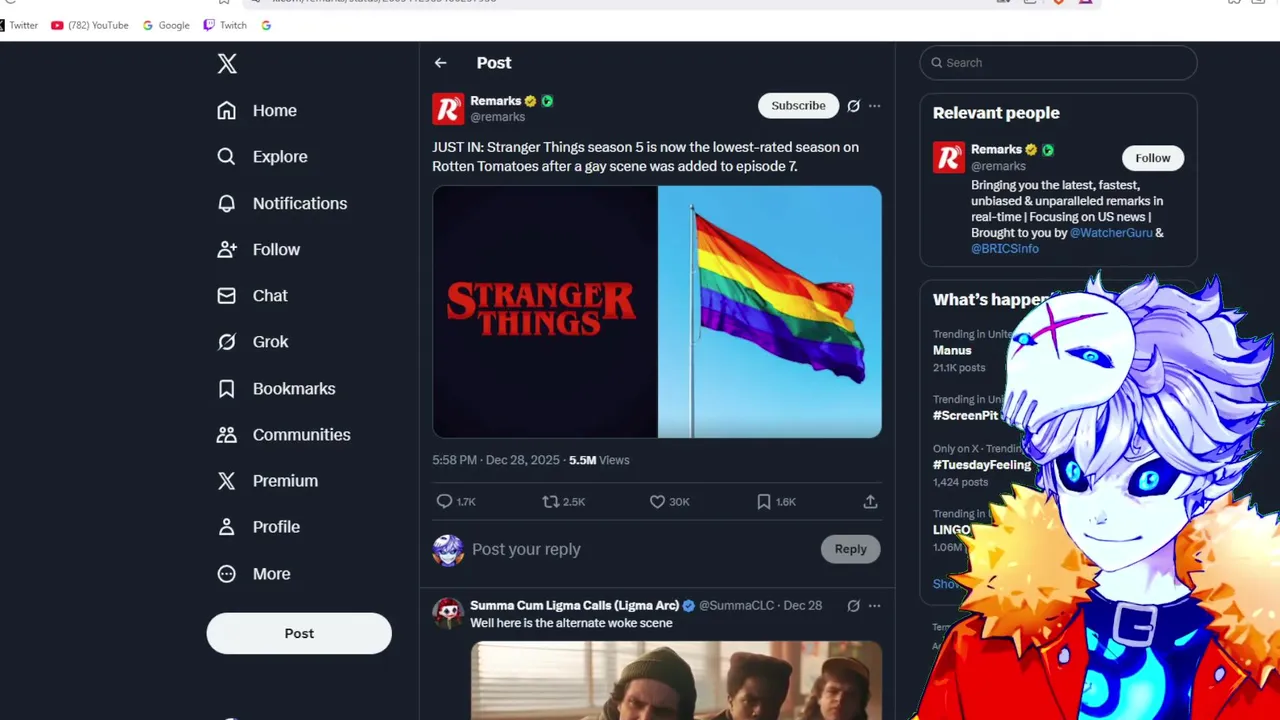Viewport: 1280px width, 720px height.
Task: Click reply date Dec 28
Action: [x=803, y=605]
